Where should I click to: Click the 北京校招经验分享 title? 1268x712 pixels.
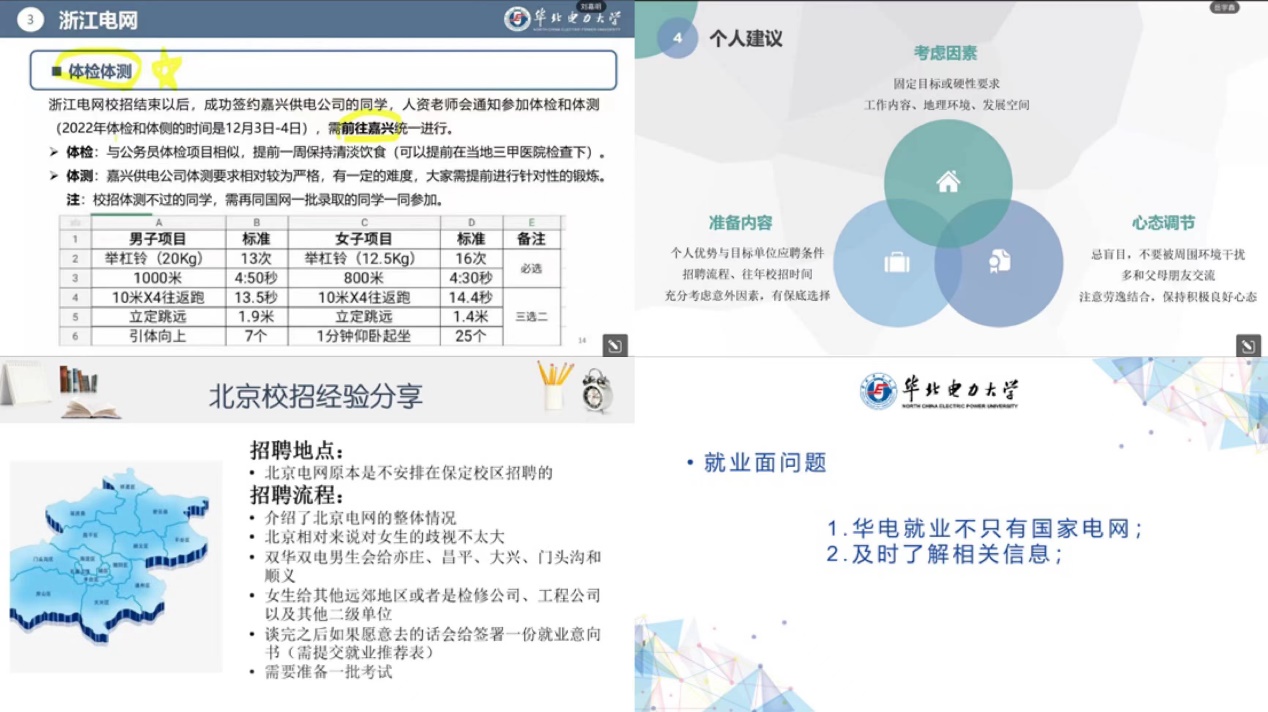[316, 396]
